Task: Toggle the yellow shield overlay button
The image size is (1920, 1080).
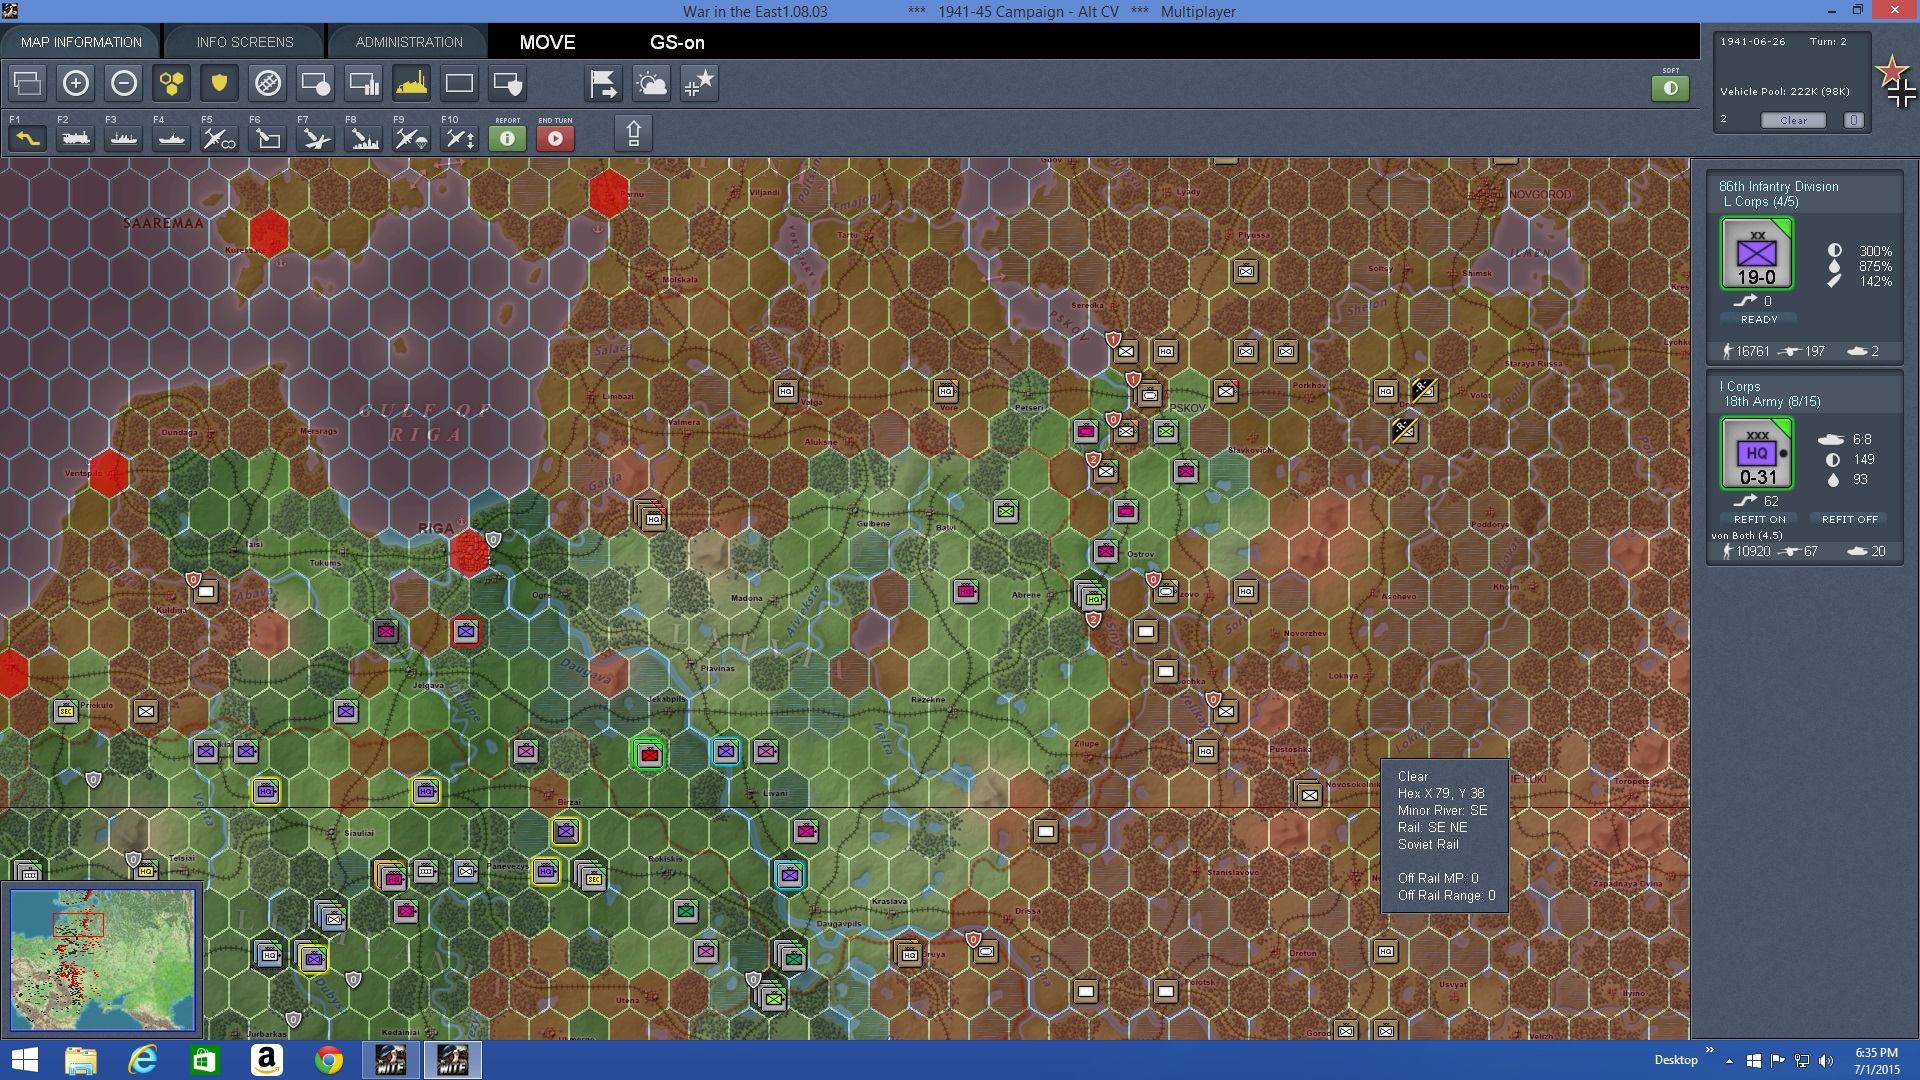Action: pyautogui.click(x=220, y=83)
